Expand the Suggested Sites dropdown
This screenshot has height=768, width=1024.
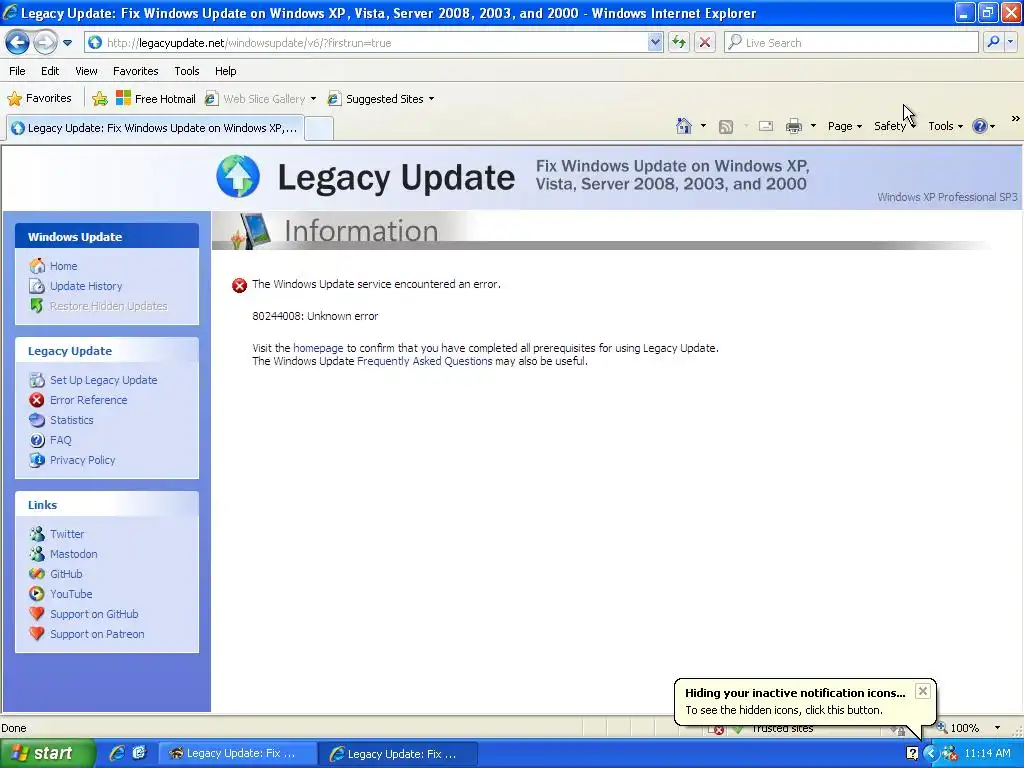[432, 99]
